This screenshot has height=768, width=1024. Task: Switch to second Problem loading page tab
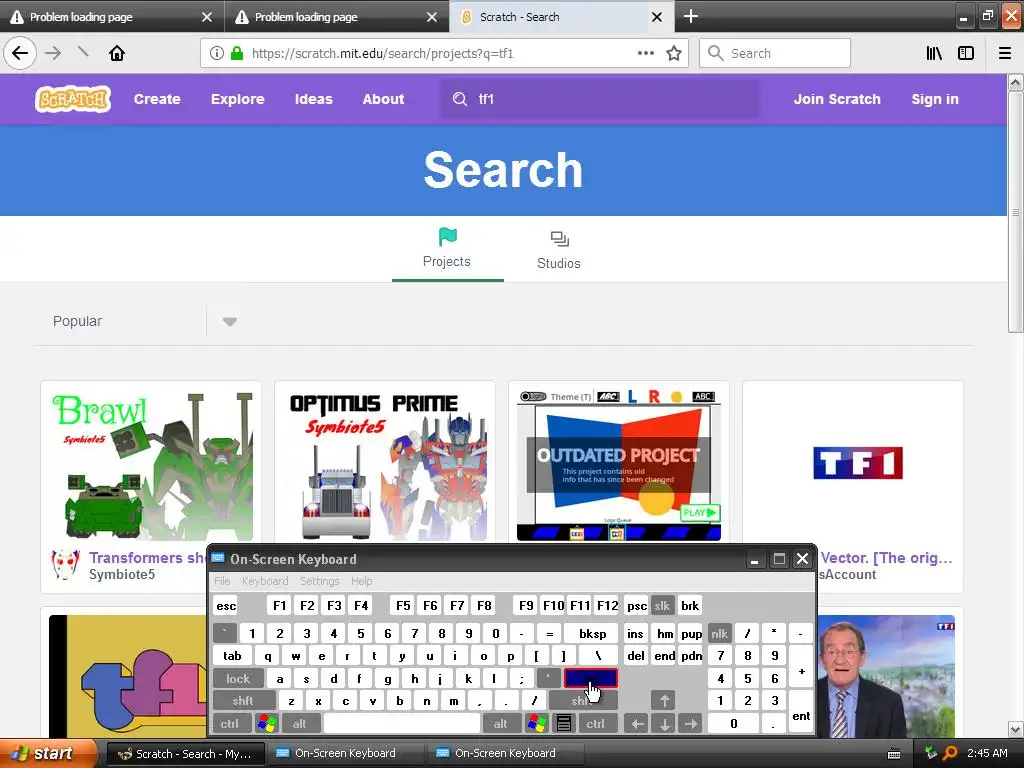tap(337, 17)
